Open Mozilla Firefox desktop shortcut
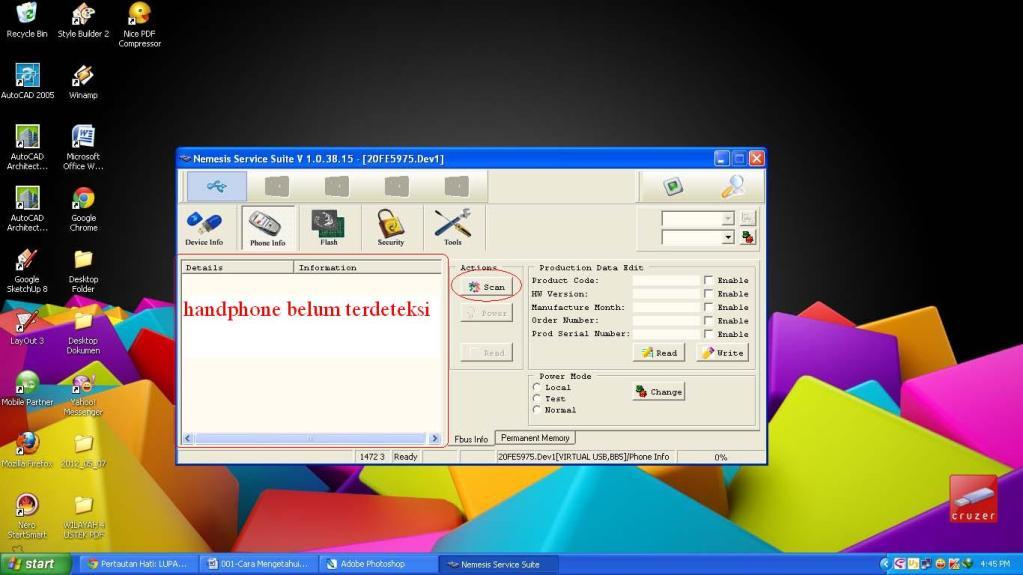The width and height of the screenshot is (1023, 575). coord(27,450)
